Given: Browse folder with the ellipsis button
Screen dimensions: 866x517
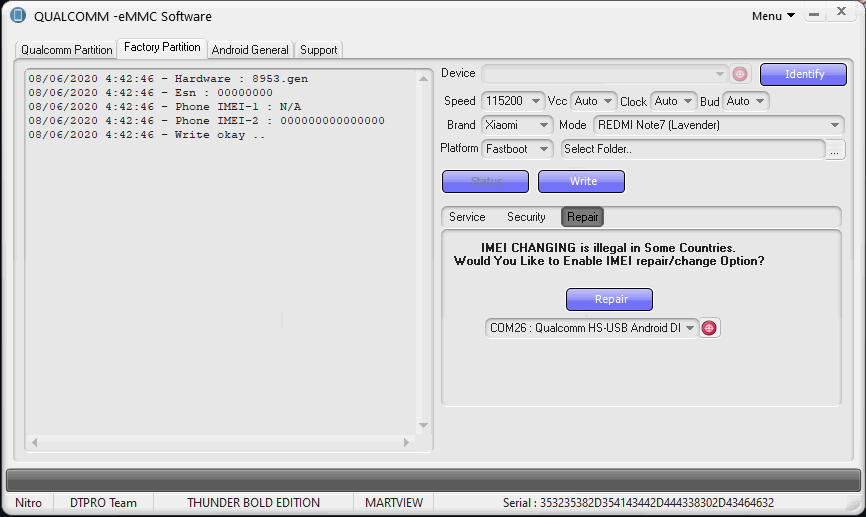Looking at the screenshot, I should point(835,149).
